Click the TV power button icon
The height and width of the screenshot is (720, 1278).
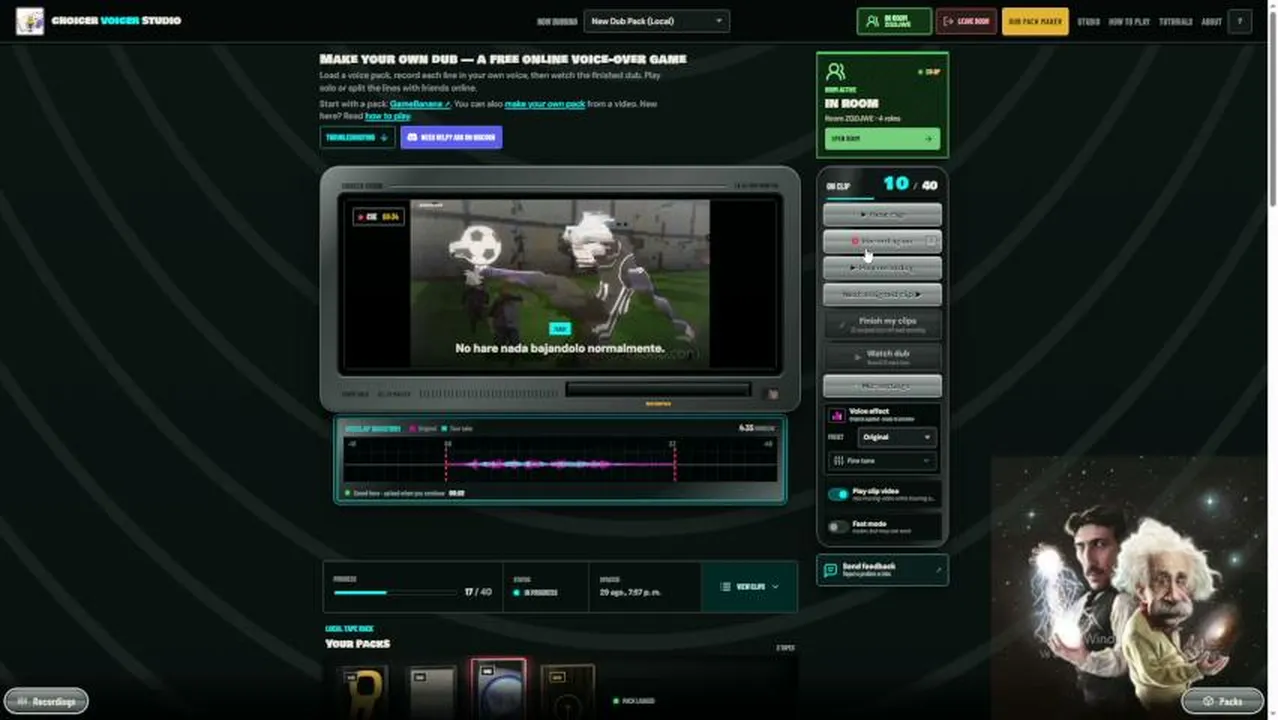point(772,394)
